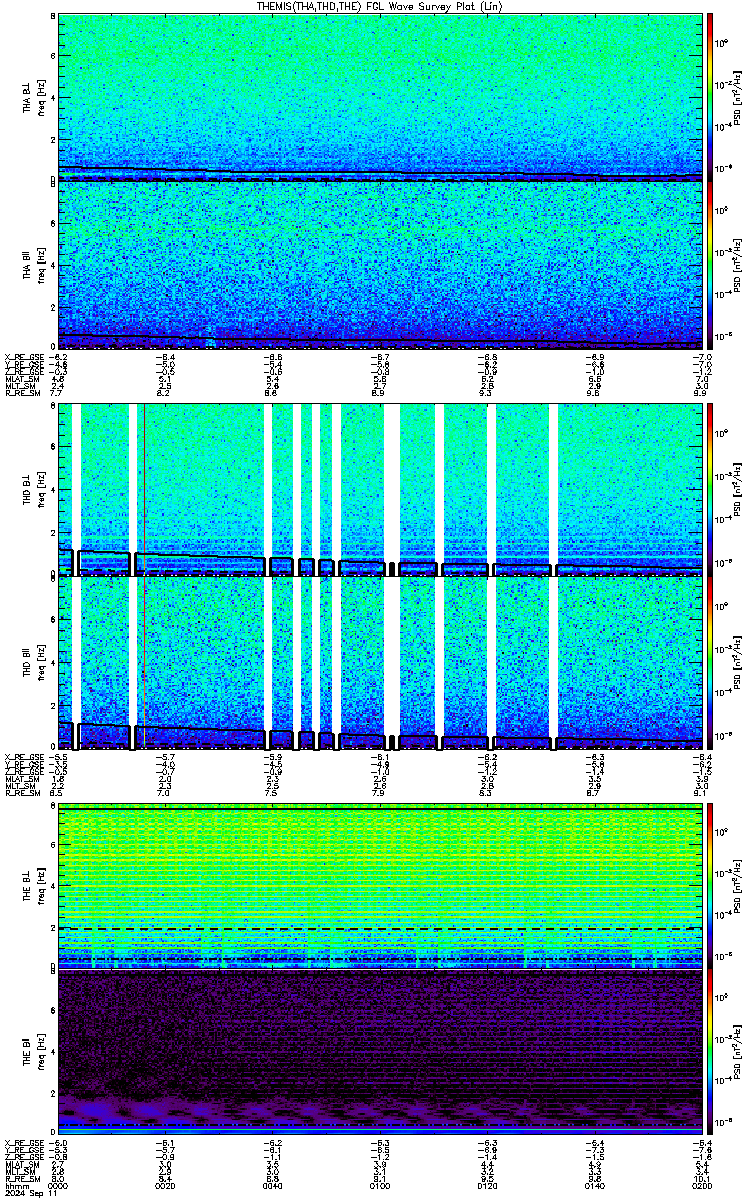Click the 0120 time tick label
The image size is (750, 1200).
point(487,1185)
